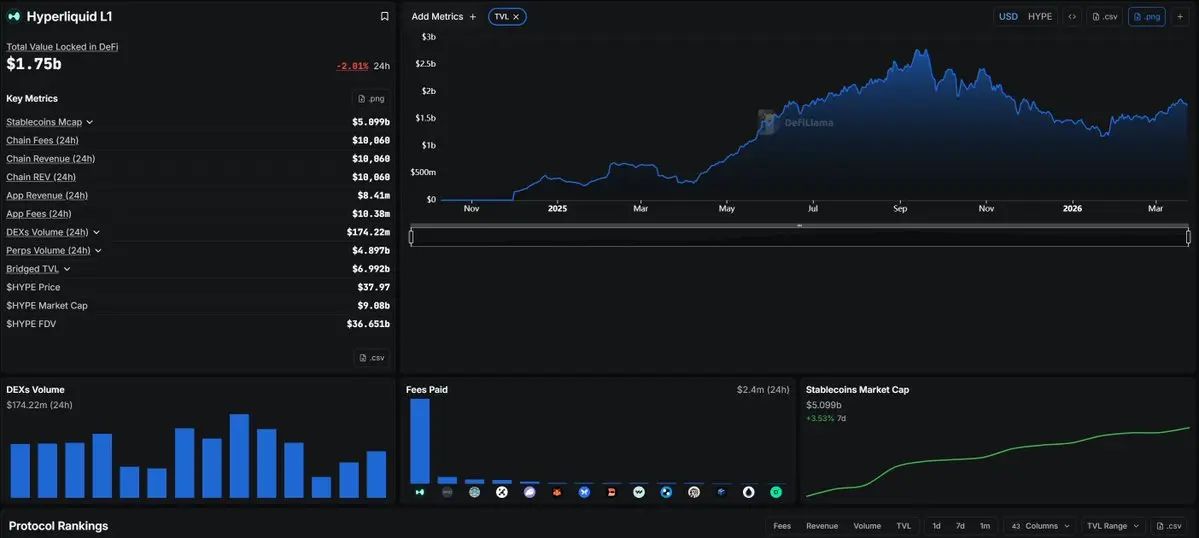This screenshot has height=538, width=1199.
Task: Switch chart denomination to USD
Action: (x=1009, y=16)
